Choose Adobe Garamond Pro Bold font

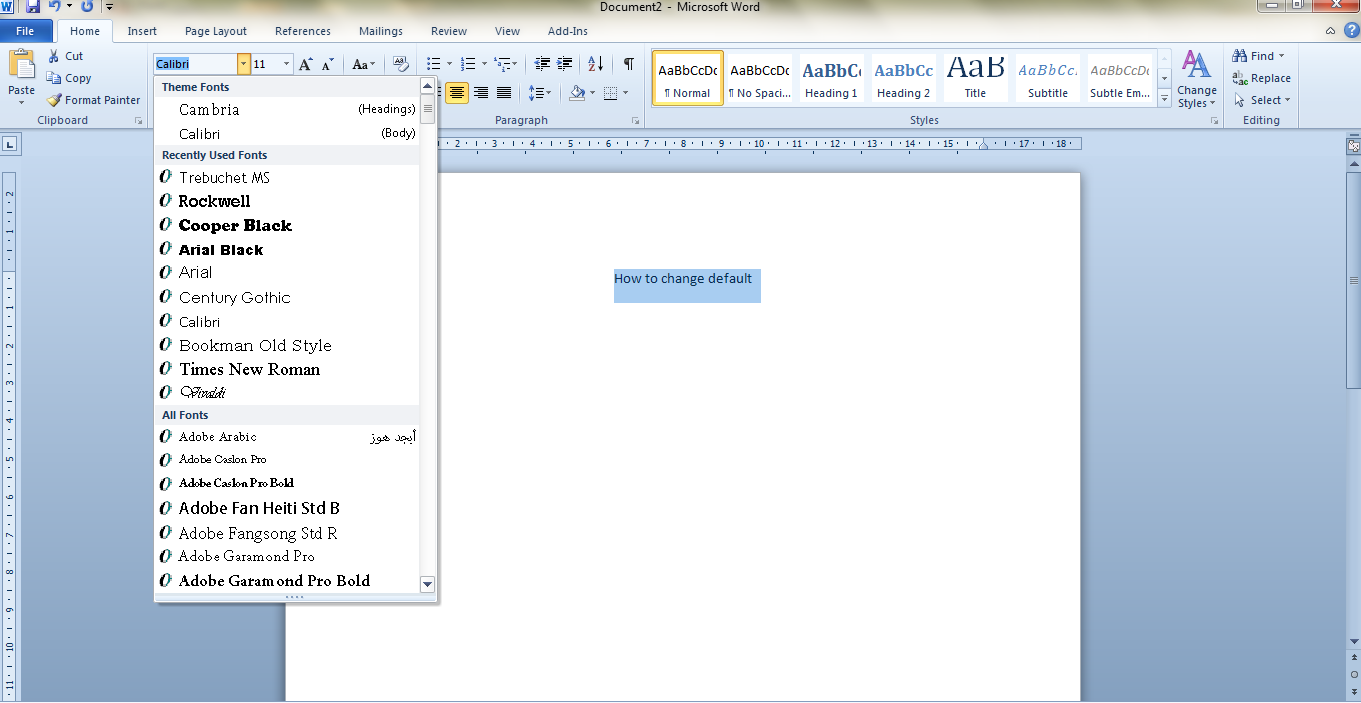[x=287, y=580]
